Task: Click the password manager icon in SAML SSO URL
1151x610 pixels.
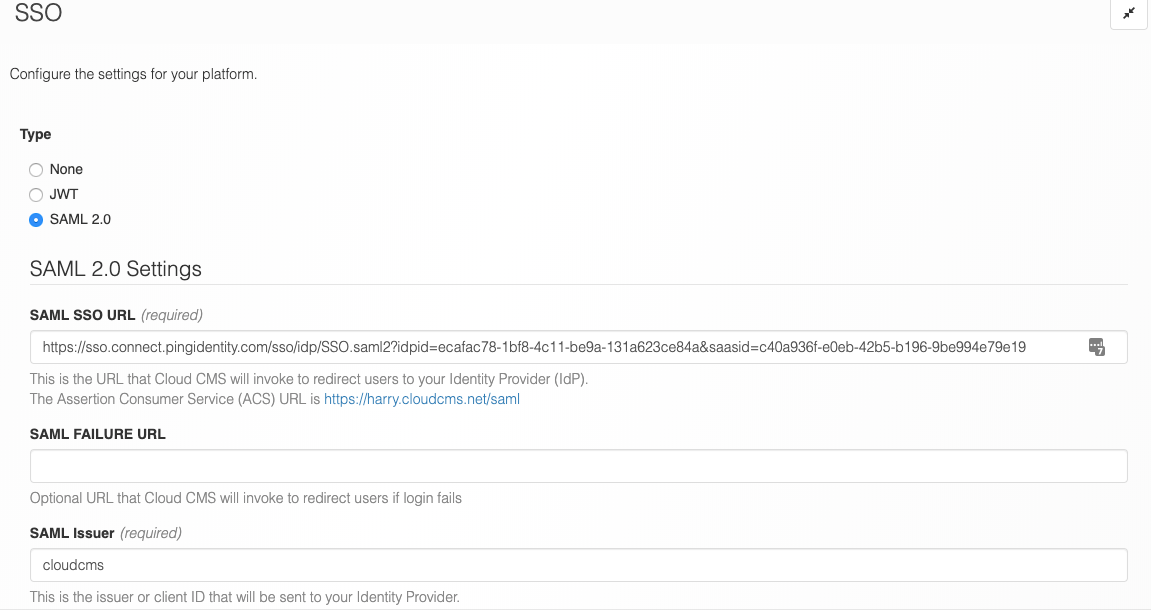Action: (1097, 347)
